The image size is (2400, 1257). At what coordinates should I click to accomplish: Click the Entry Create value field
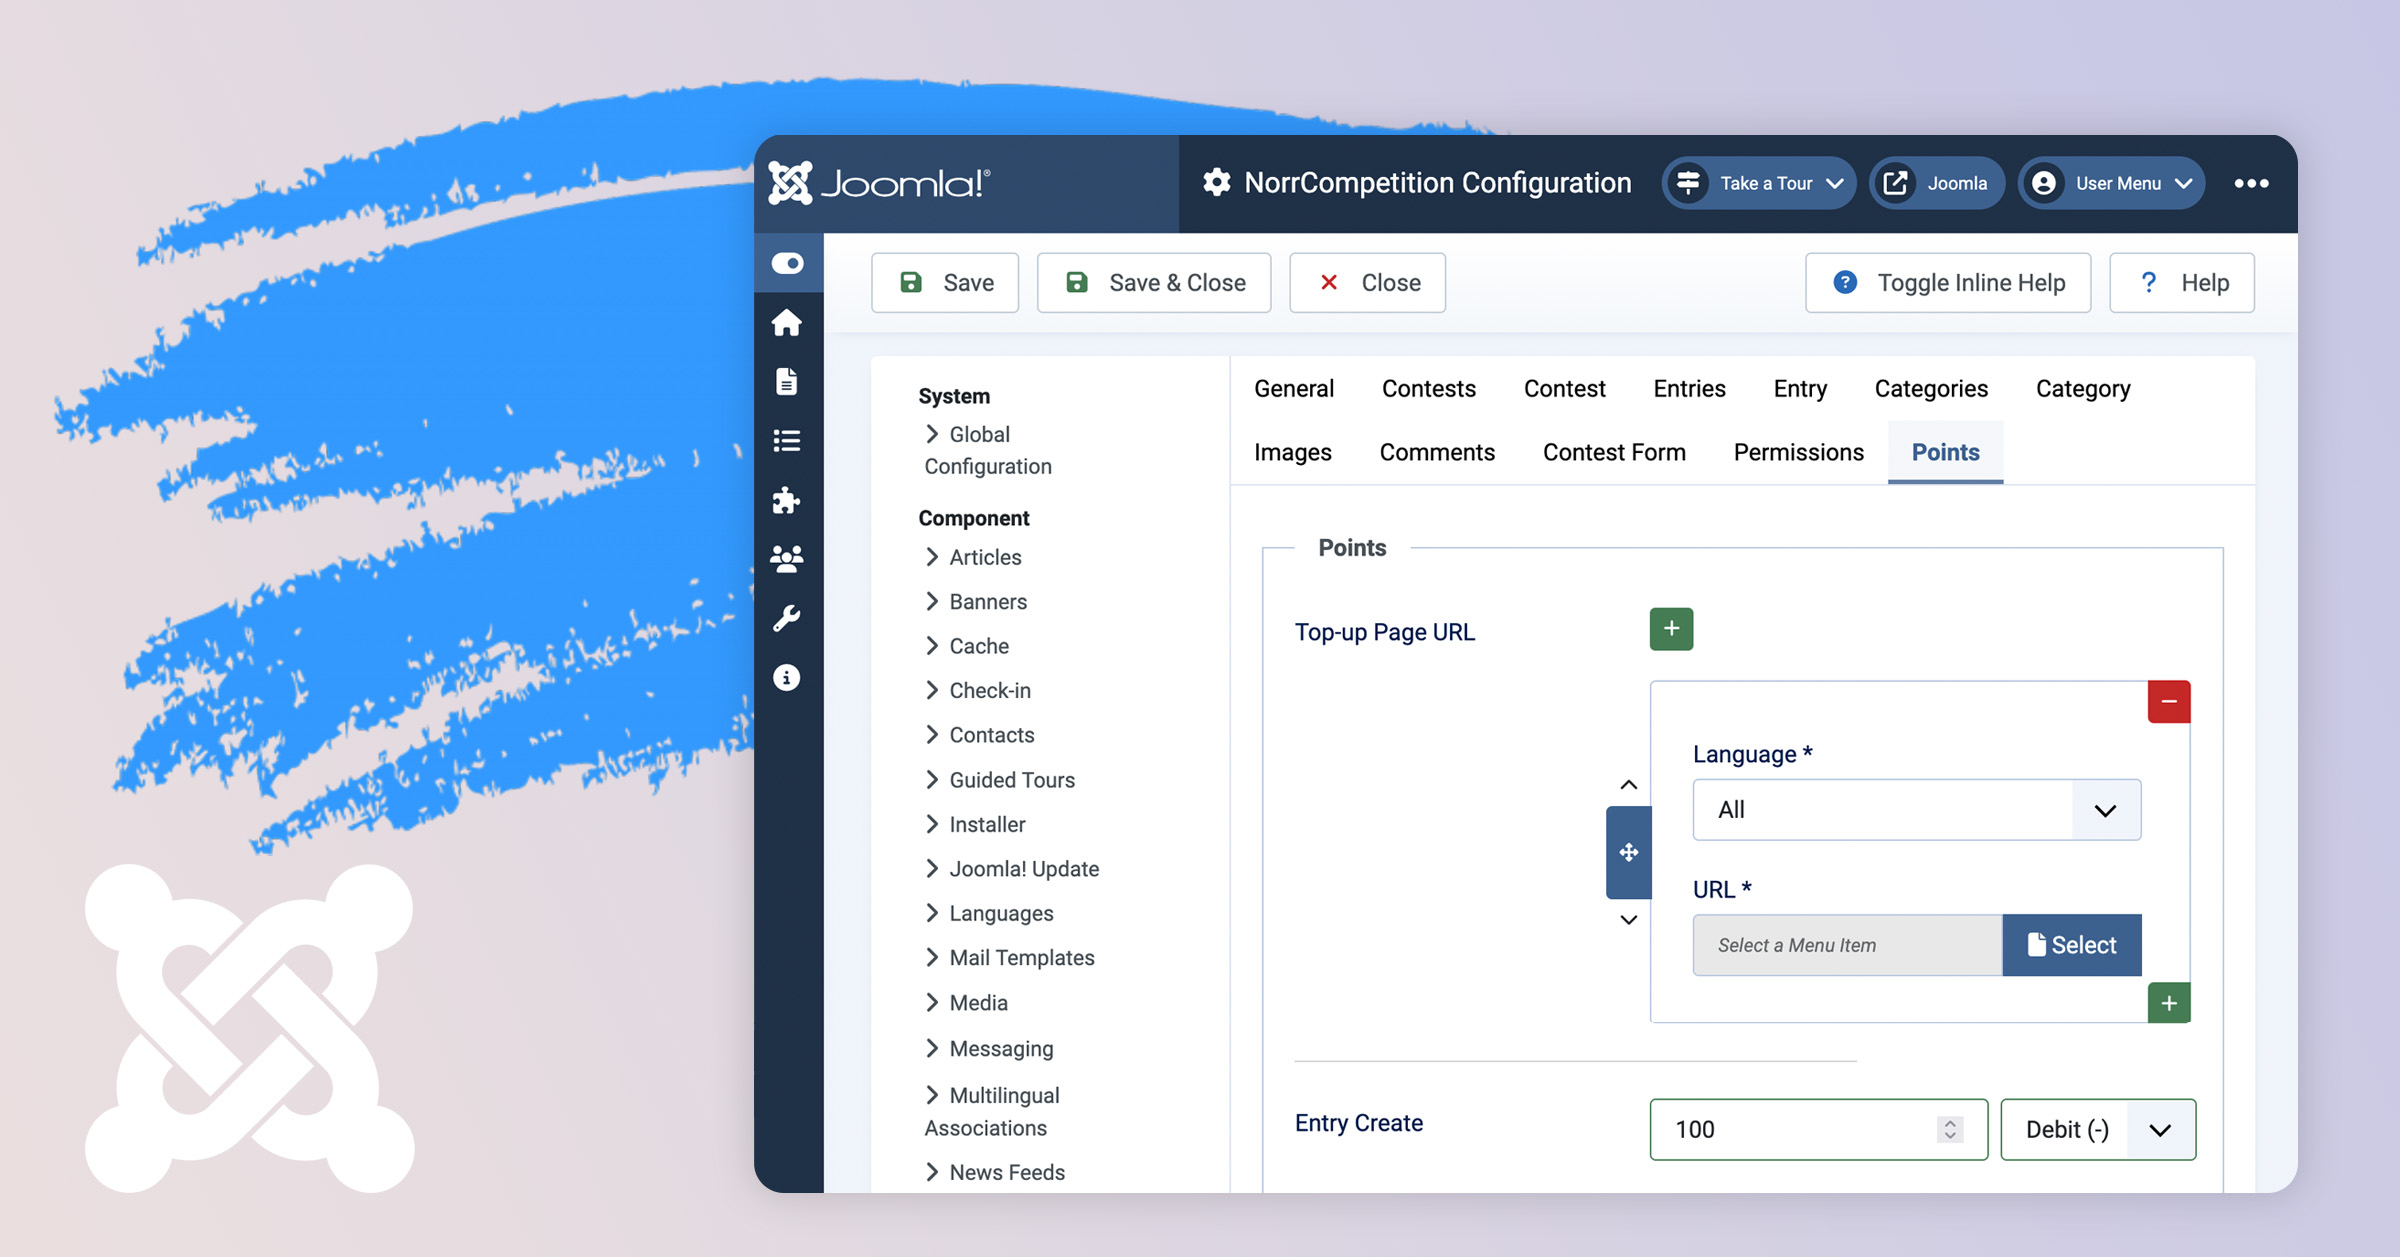[1818, 1130]
